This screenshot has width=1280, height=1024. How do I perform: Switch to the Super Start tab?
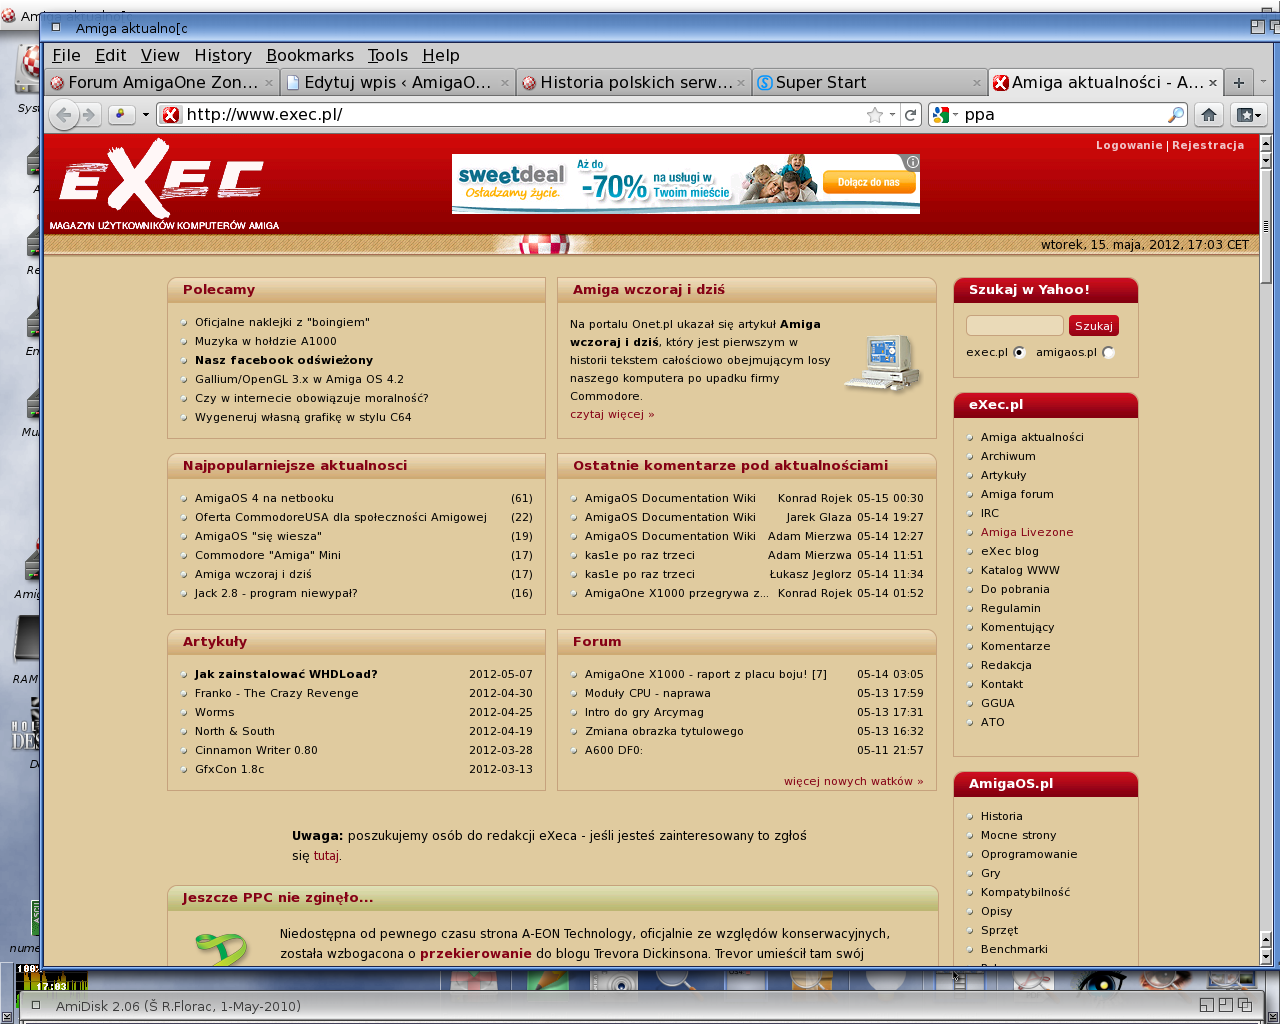[869, 83]
